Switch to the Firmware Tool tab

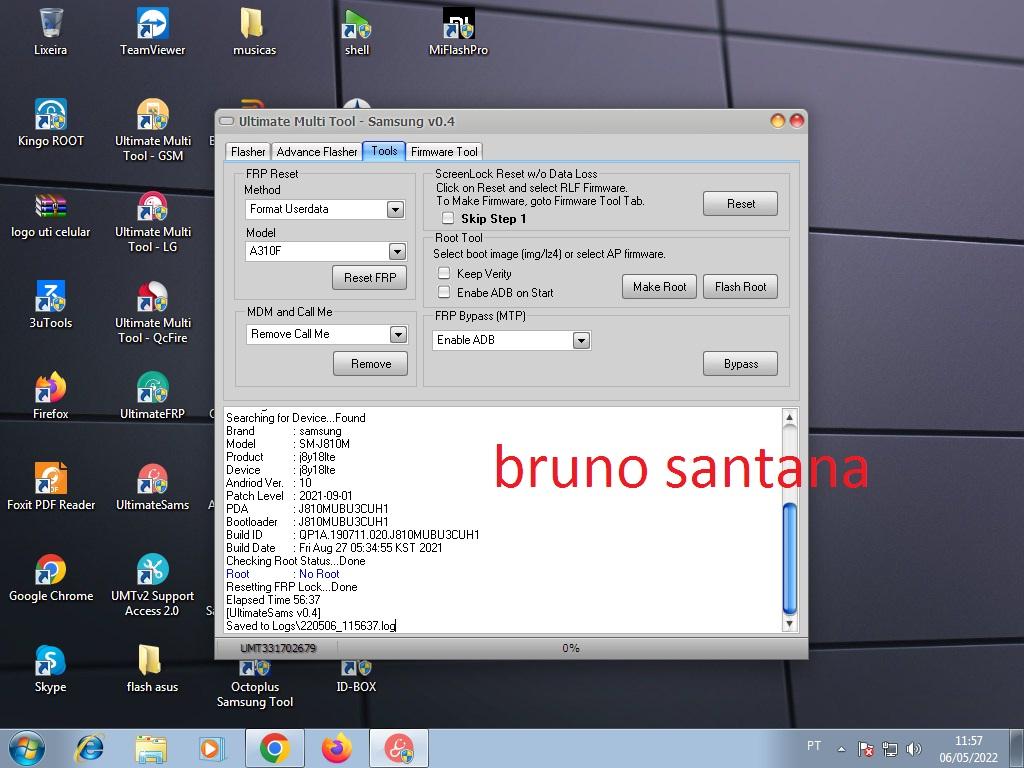pos(444,152)
